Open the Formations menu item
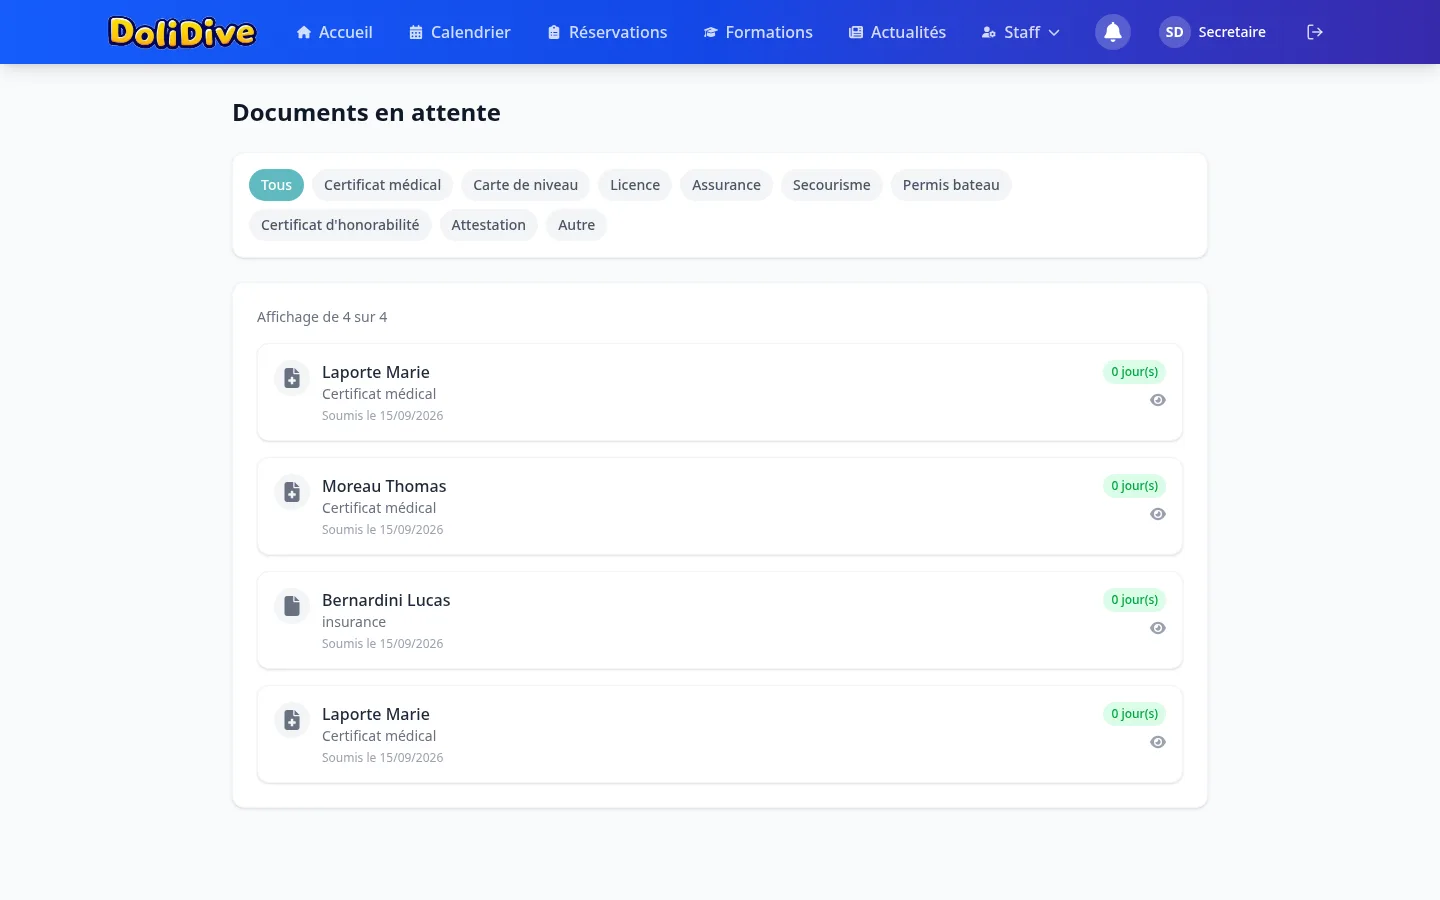This screenshot has height=900, width=1440. (x=758, y=32)
